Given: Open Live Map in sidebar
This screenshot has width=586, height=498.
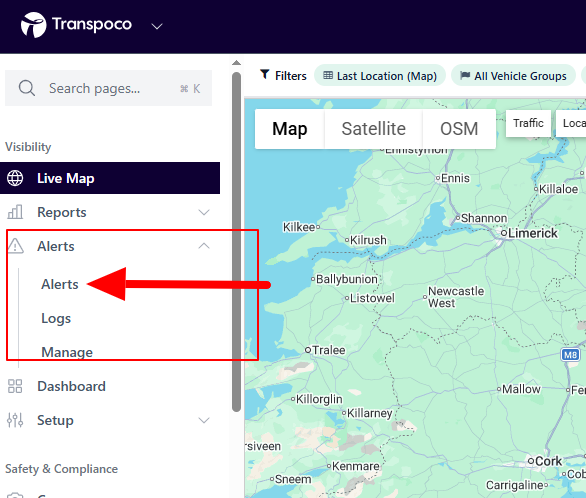Looking at the screenshot, I should (110, 178).
